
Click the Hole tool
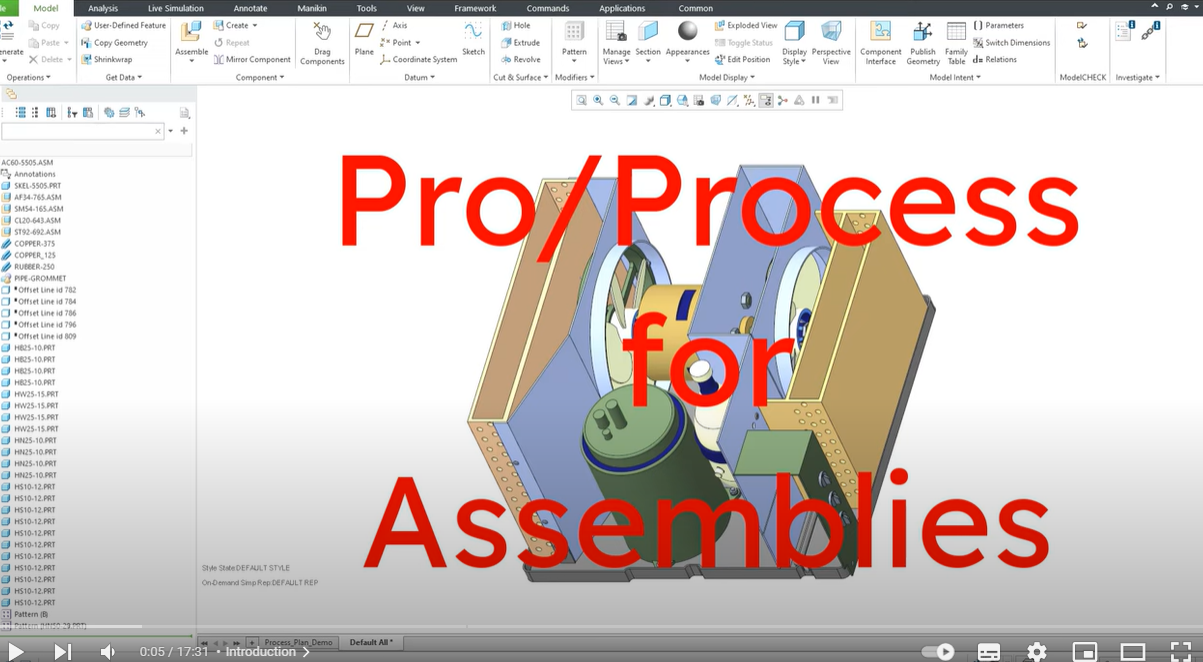516,25
